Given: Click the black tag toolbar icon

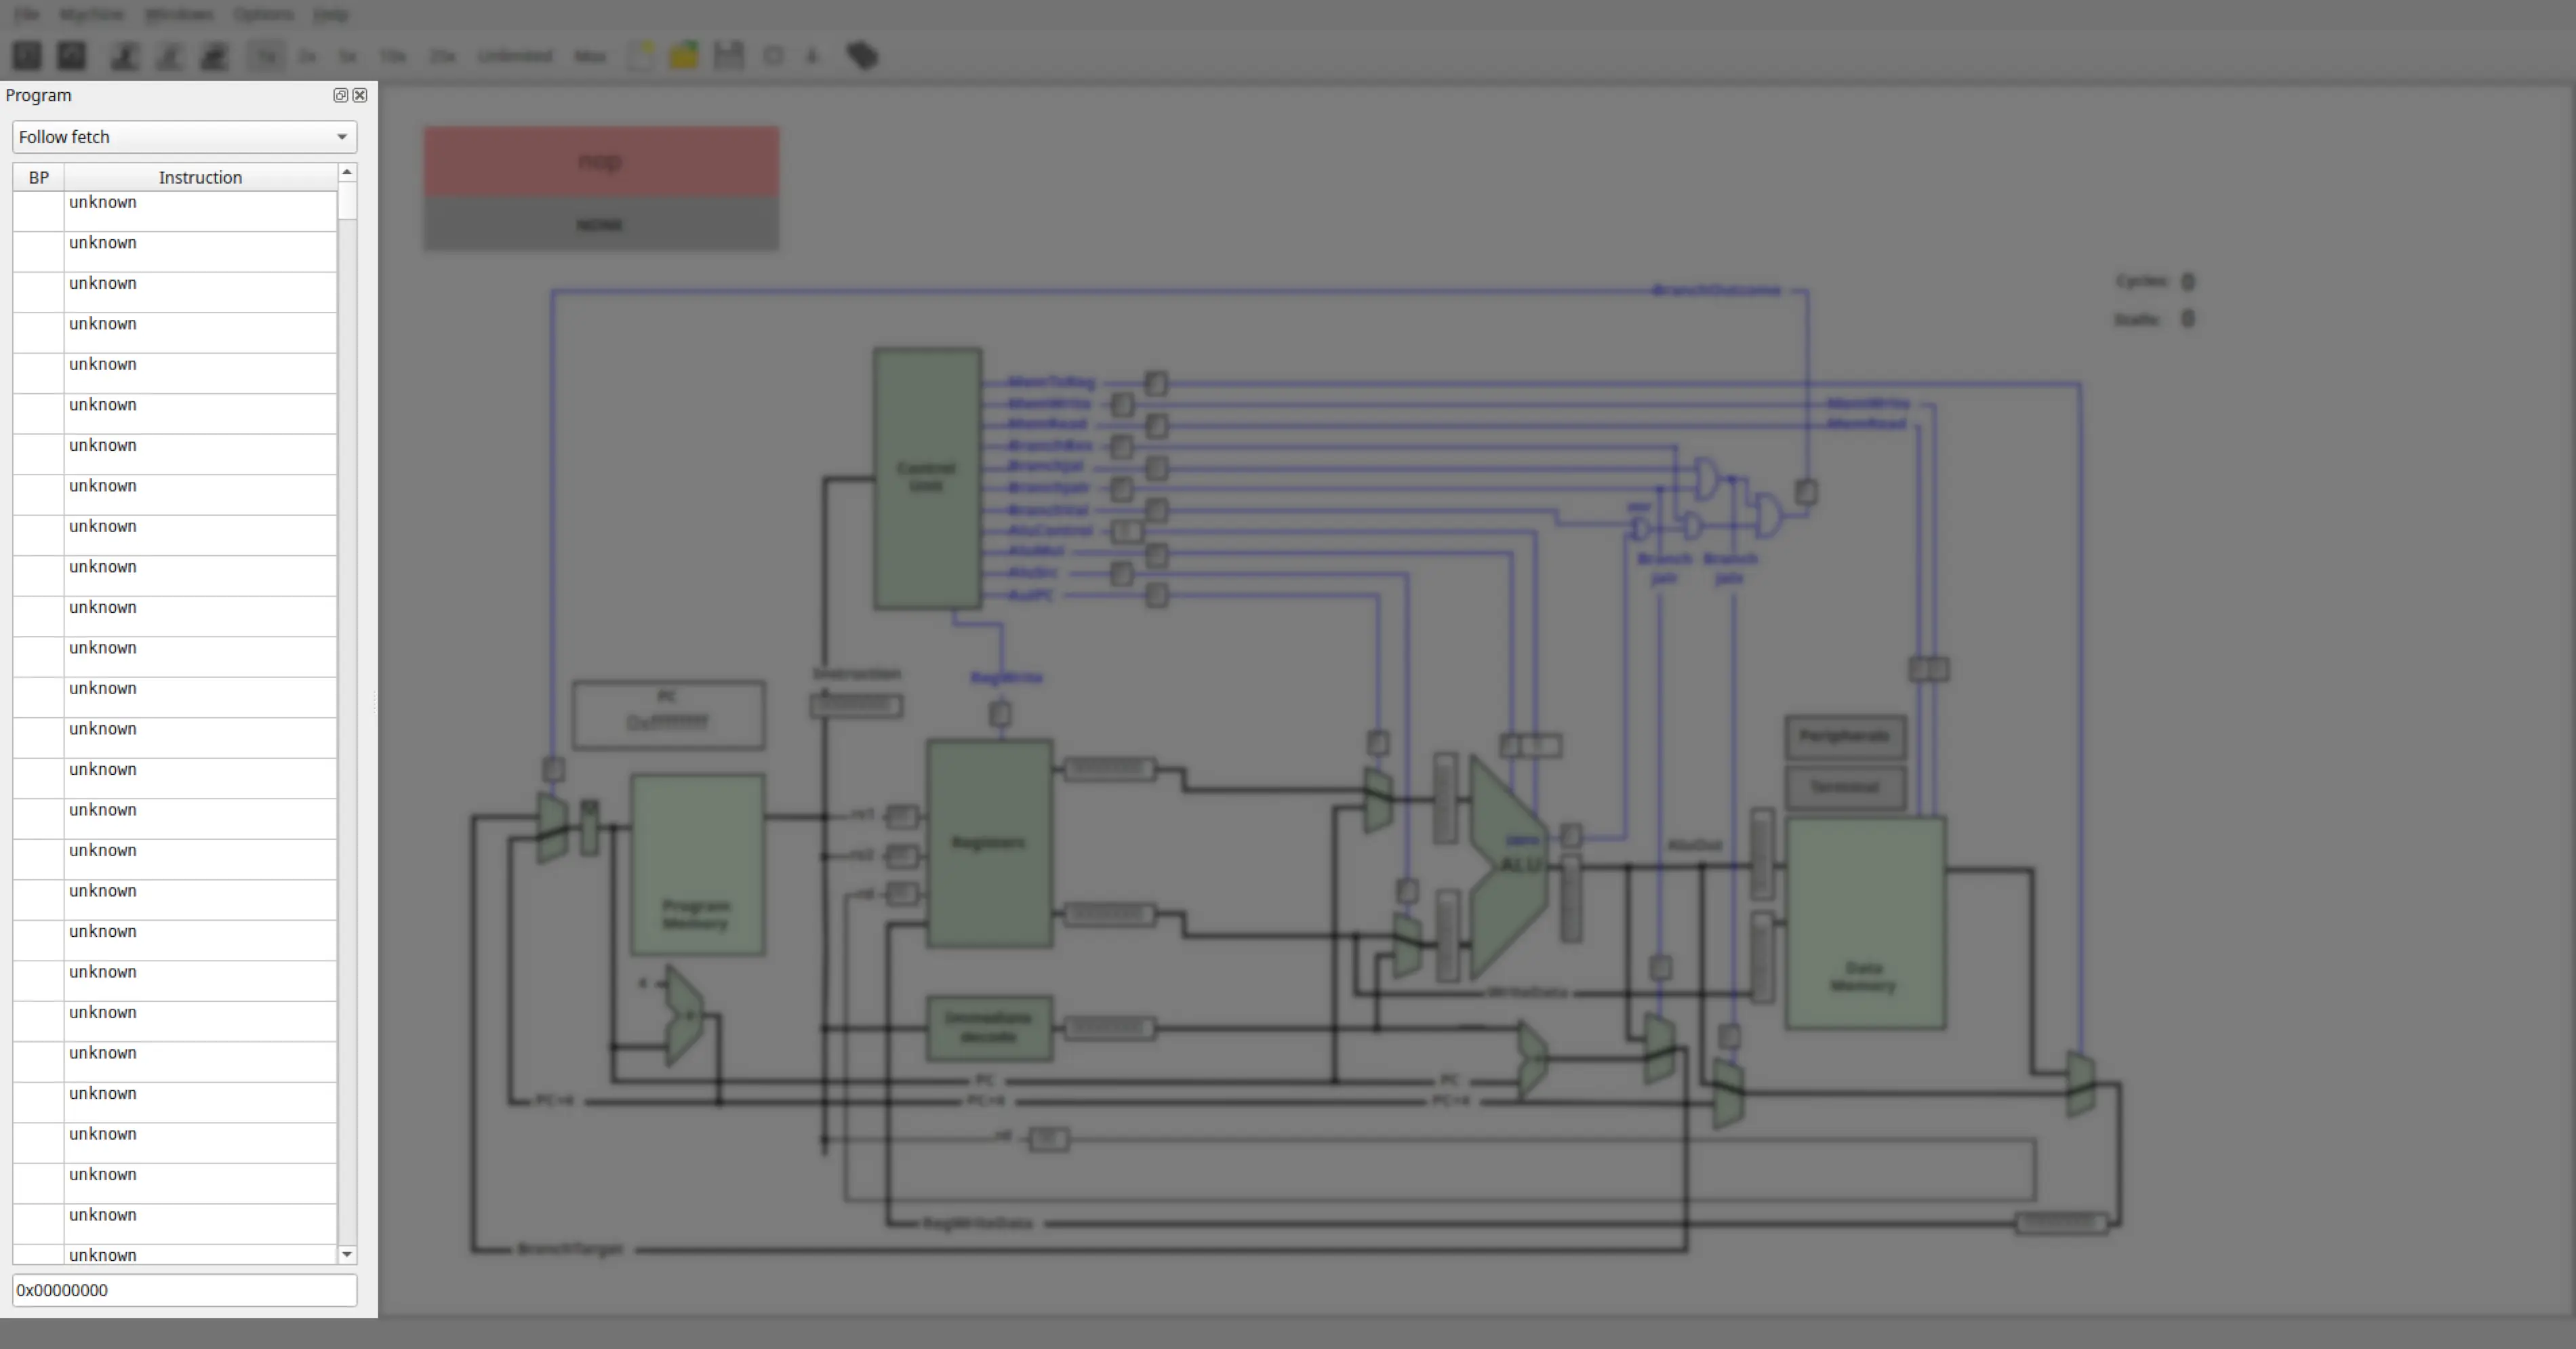Looking at the screenshot, I should 862,55.
